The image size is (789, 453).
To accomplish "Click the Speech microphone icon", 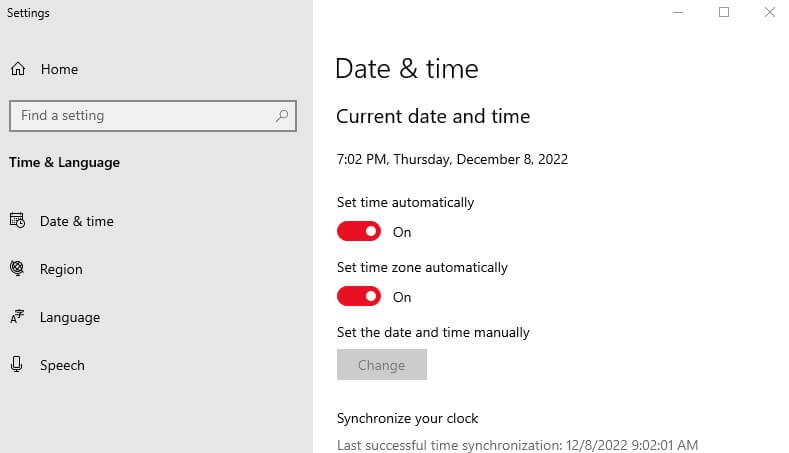I will tap(17, 365).
